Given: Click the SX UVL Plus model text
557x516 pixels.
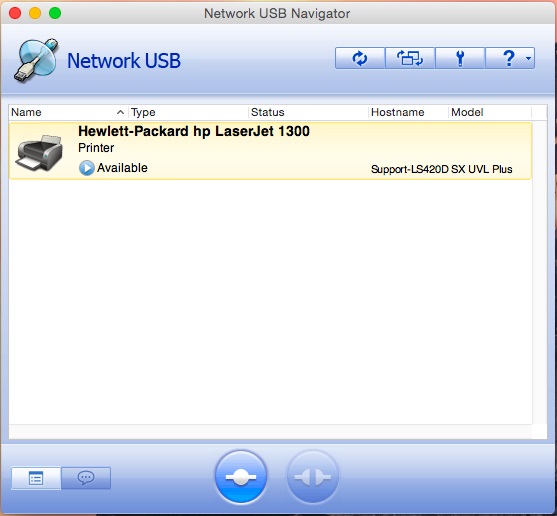Looking at the screenshot, I should pyautogui.click(x=482, y=169).
